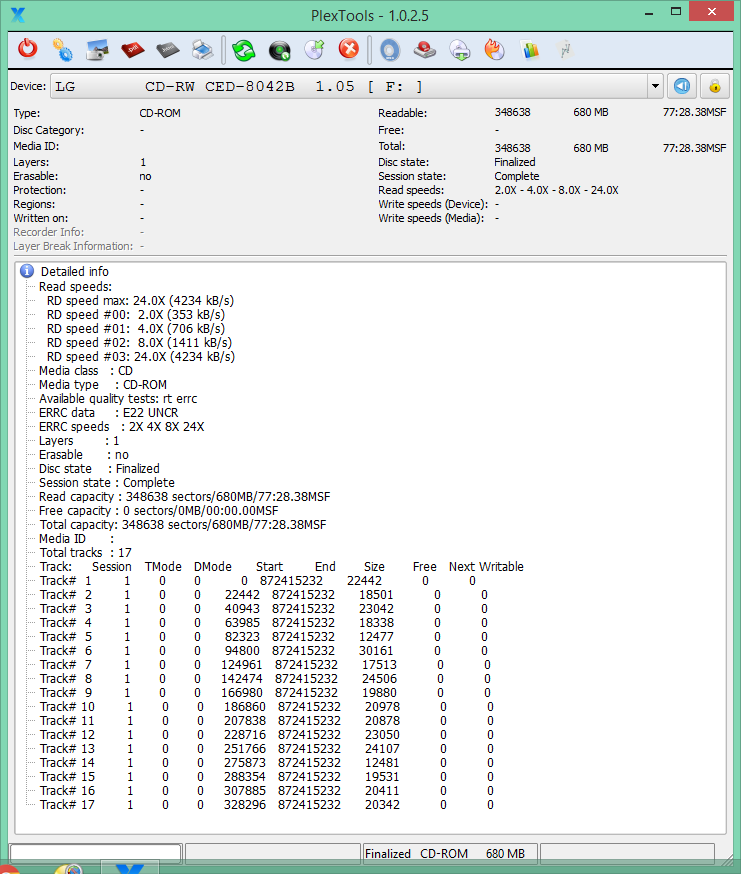Click the green refresh arrows icon
Viewport: 741px width, 874px height.
(x=244, y=51)
